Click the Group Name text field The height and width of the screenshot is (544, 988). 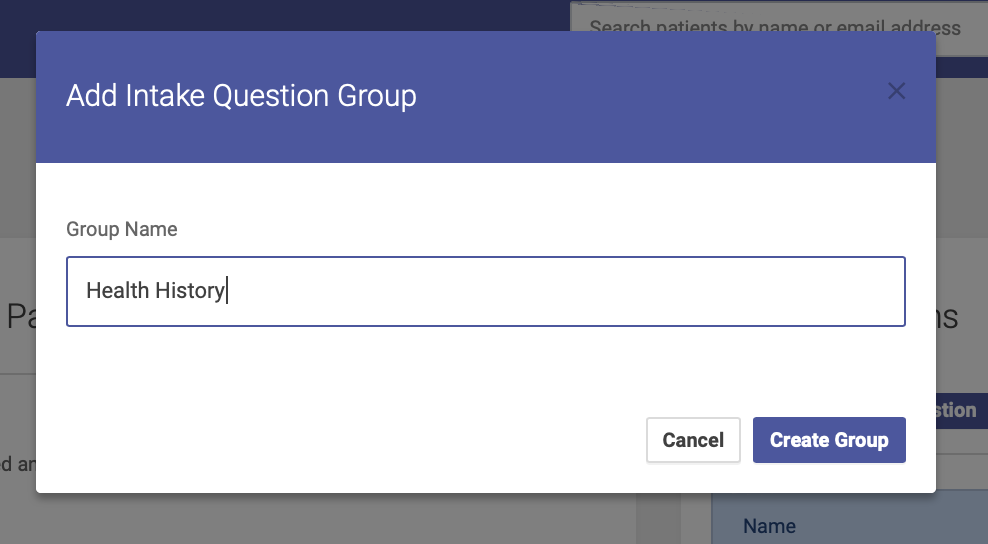tap(486, 291)
